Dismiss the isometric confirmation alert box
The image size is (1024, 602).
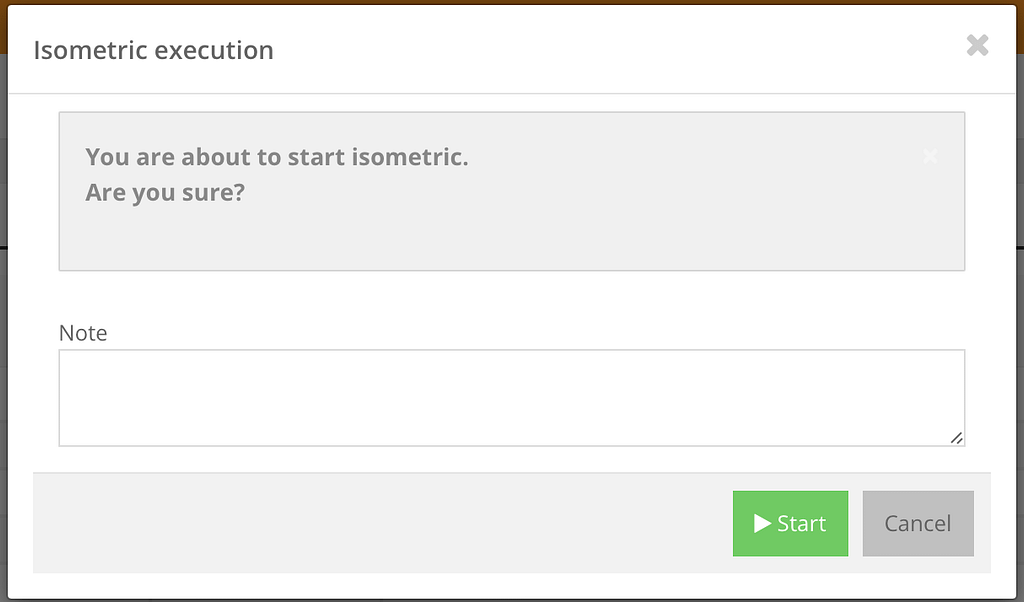930,156
